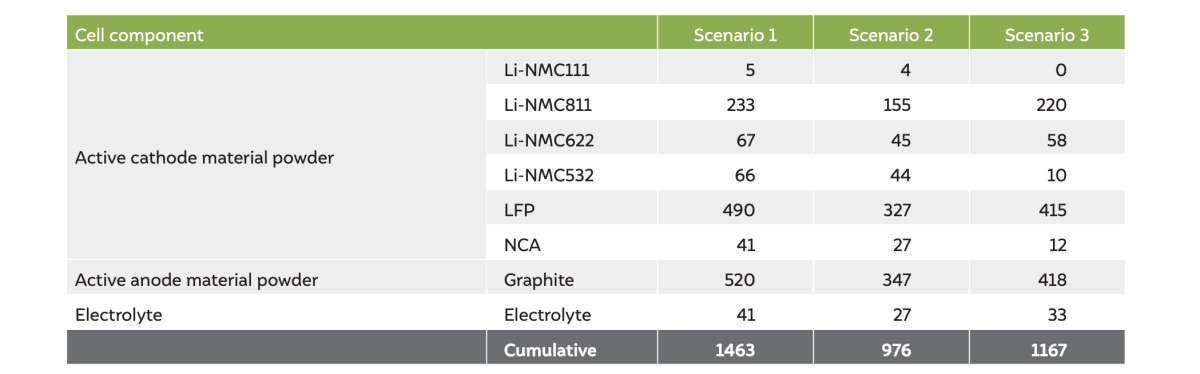1200x374 pixels.
Task: Select the Graphite Scenario 3 value 418
Action: [1052, 280]
